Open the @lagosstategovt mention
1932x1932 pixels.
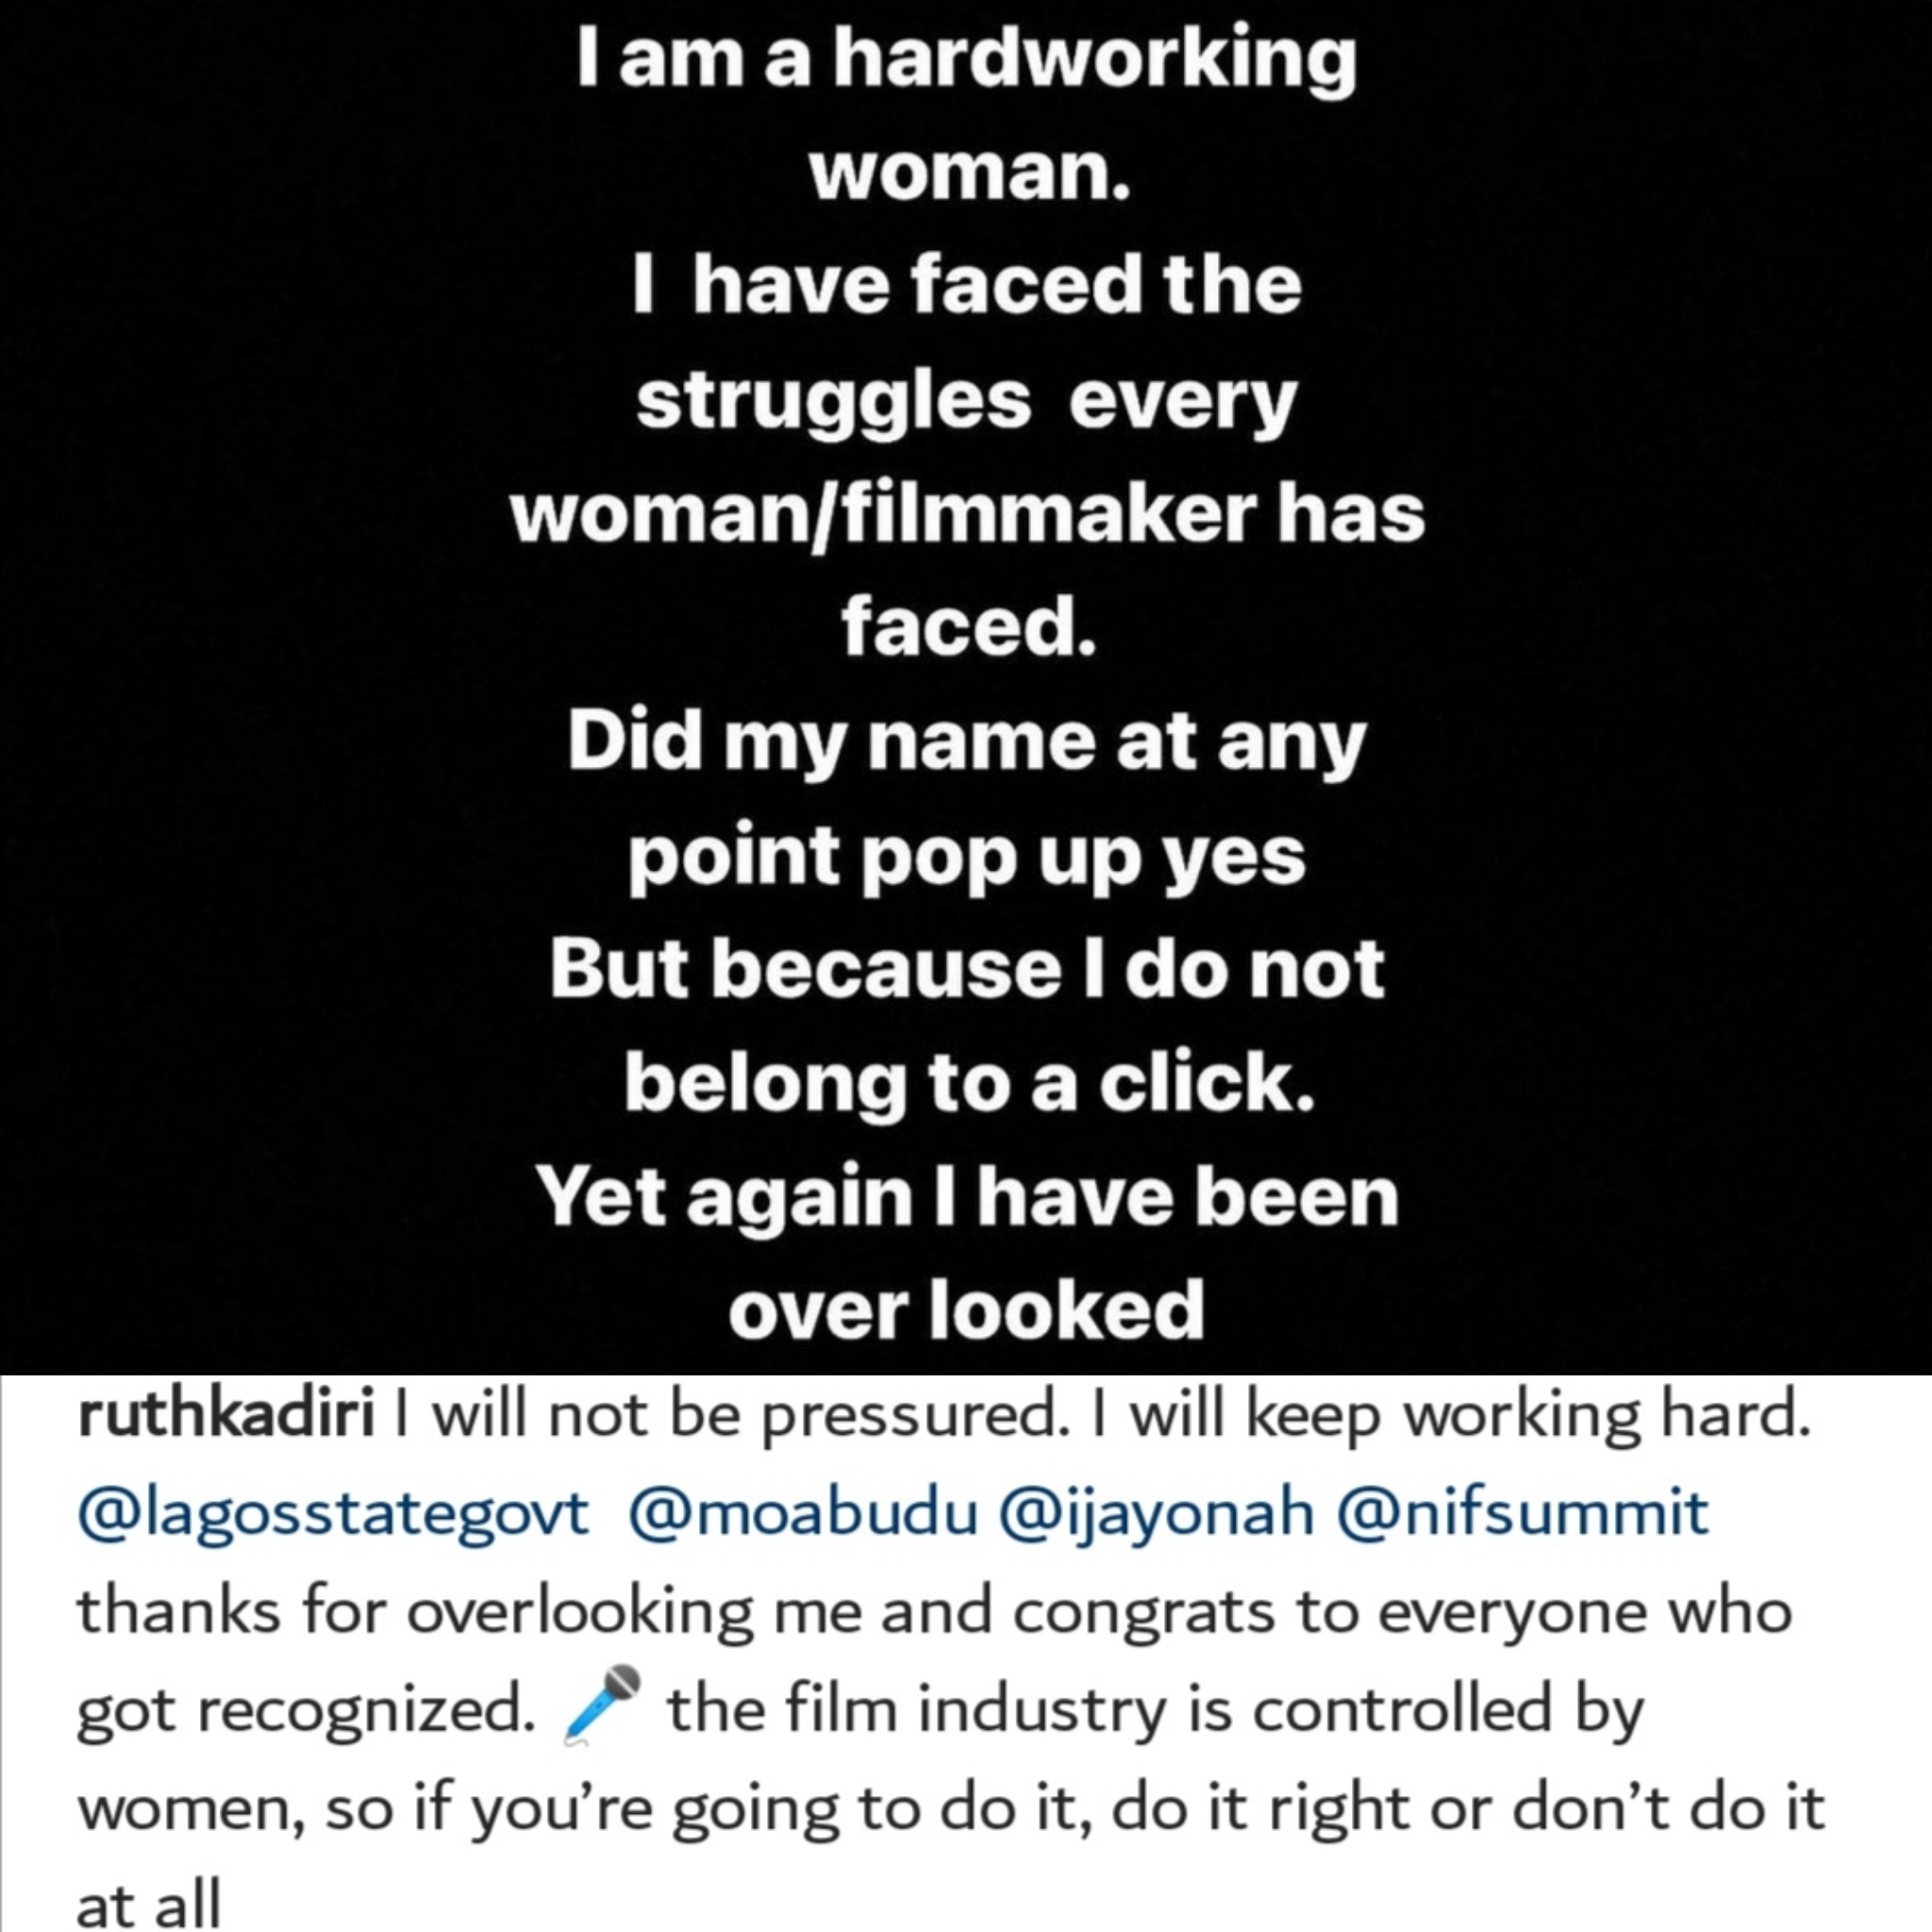coord(333,1514)
